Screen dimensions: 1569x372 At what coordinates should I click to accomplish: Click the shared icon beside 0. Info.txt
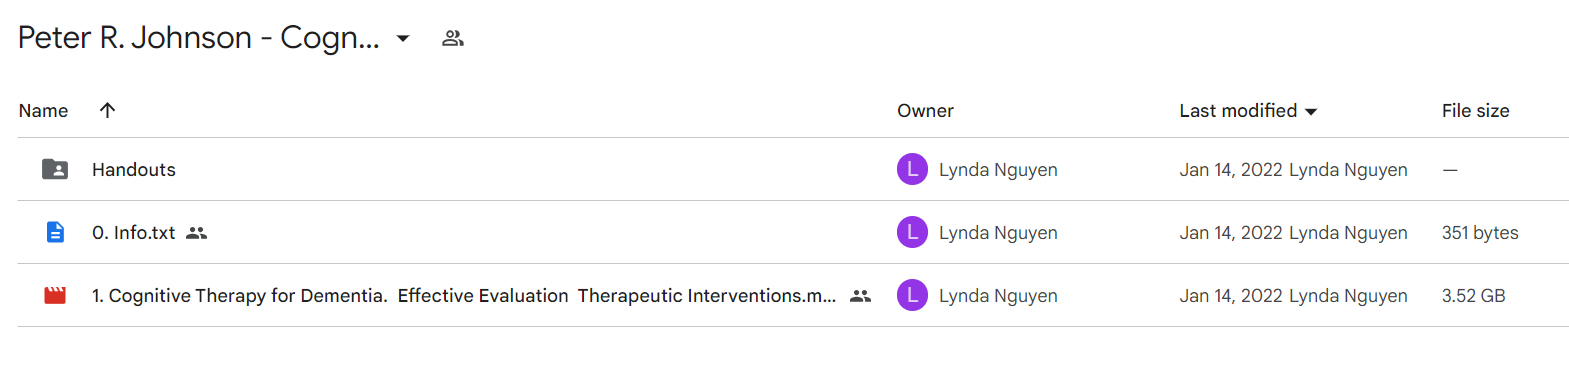coord(197,233)
